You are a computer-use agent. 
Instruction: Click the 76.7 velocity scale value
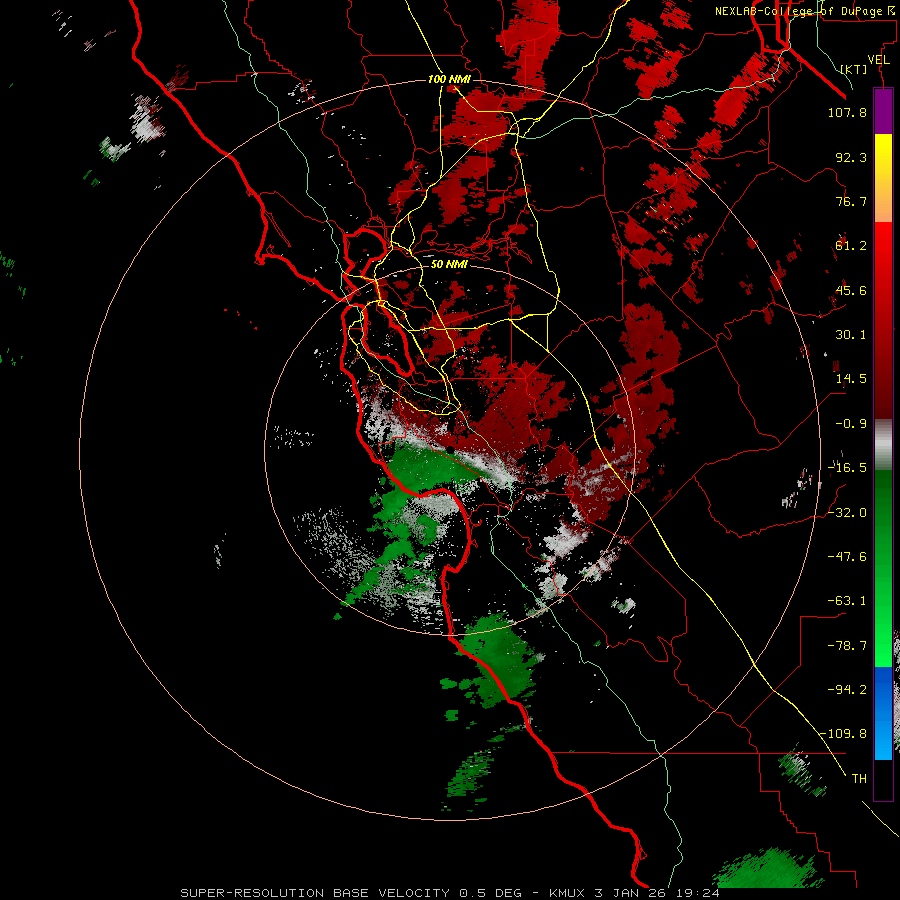851,201
